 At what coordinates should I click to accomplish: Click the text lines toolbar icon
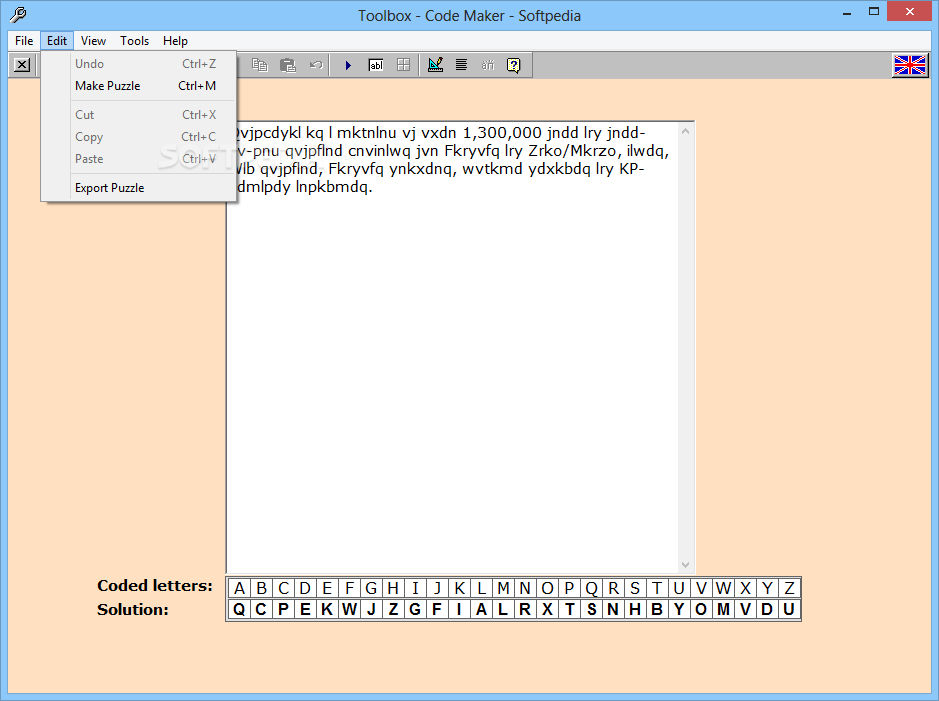point(461,64)
